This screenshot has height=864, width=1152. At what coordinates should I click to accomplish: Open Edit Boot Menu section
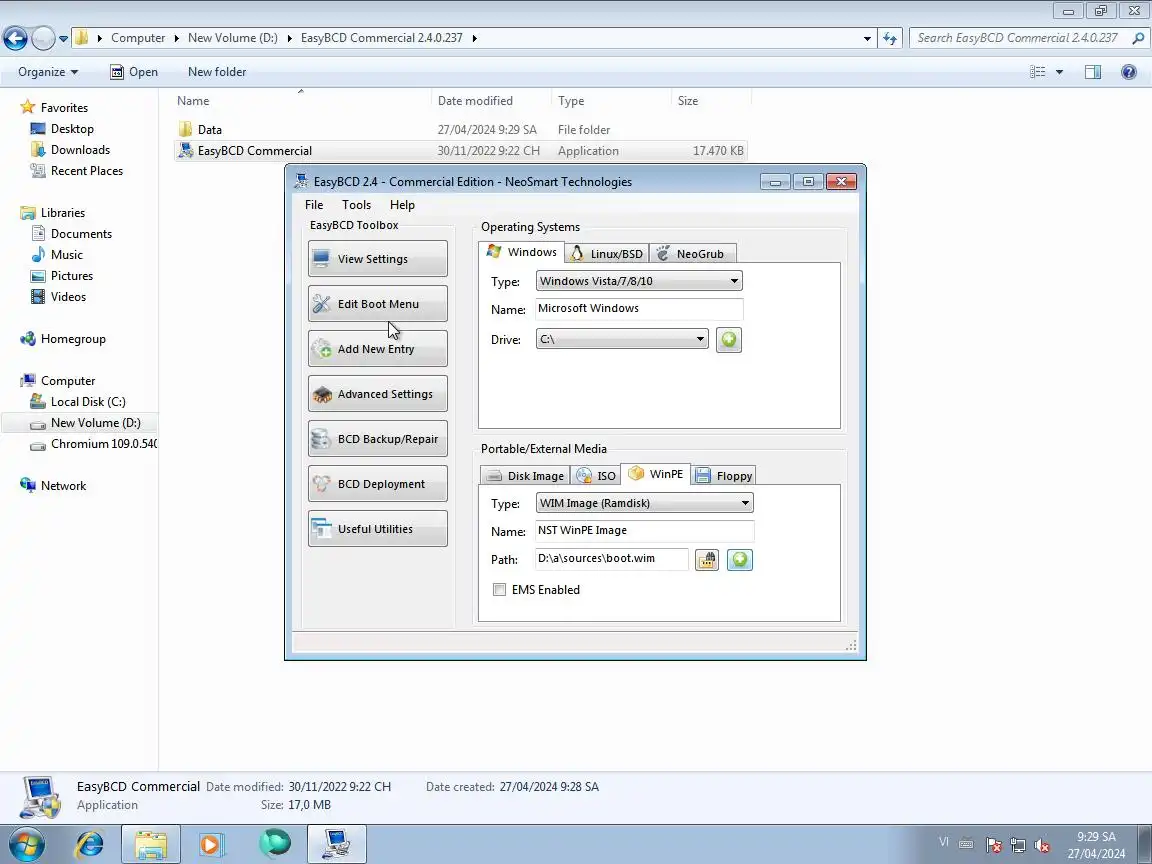pos(378,303)
